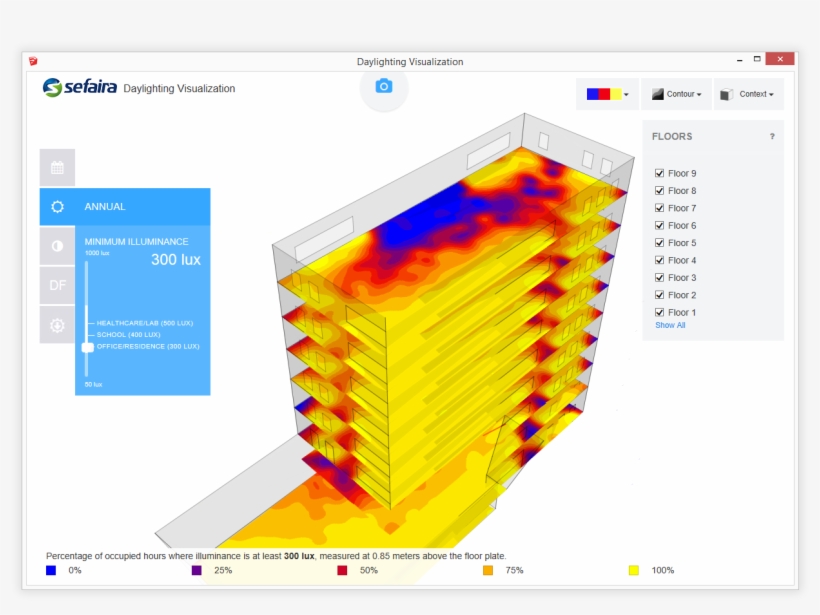
Task: Click Show All floors link
Action: 669,325
